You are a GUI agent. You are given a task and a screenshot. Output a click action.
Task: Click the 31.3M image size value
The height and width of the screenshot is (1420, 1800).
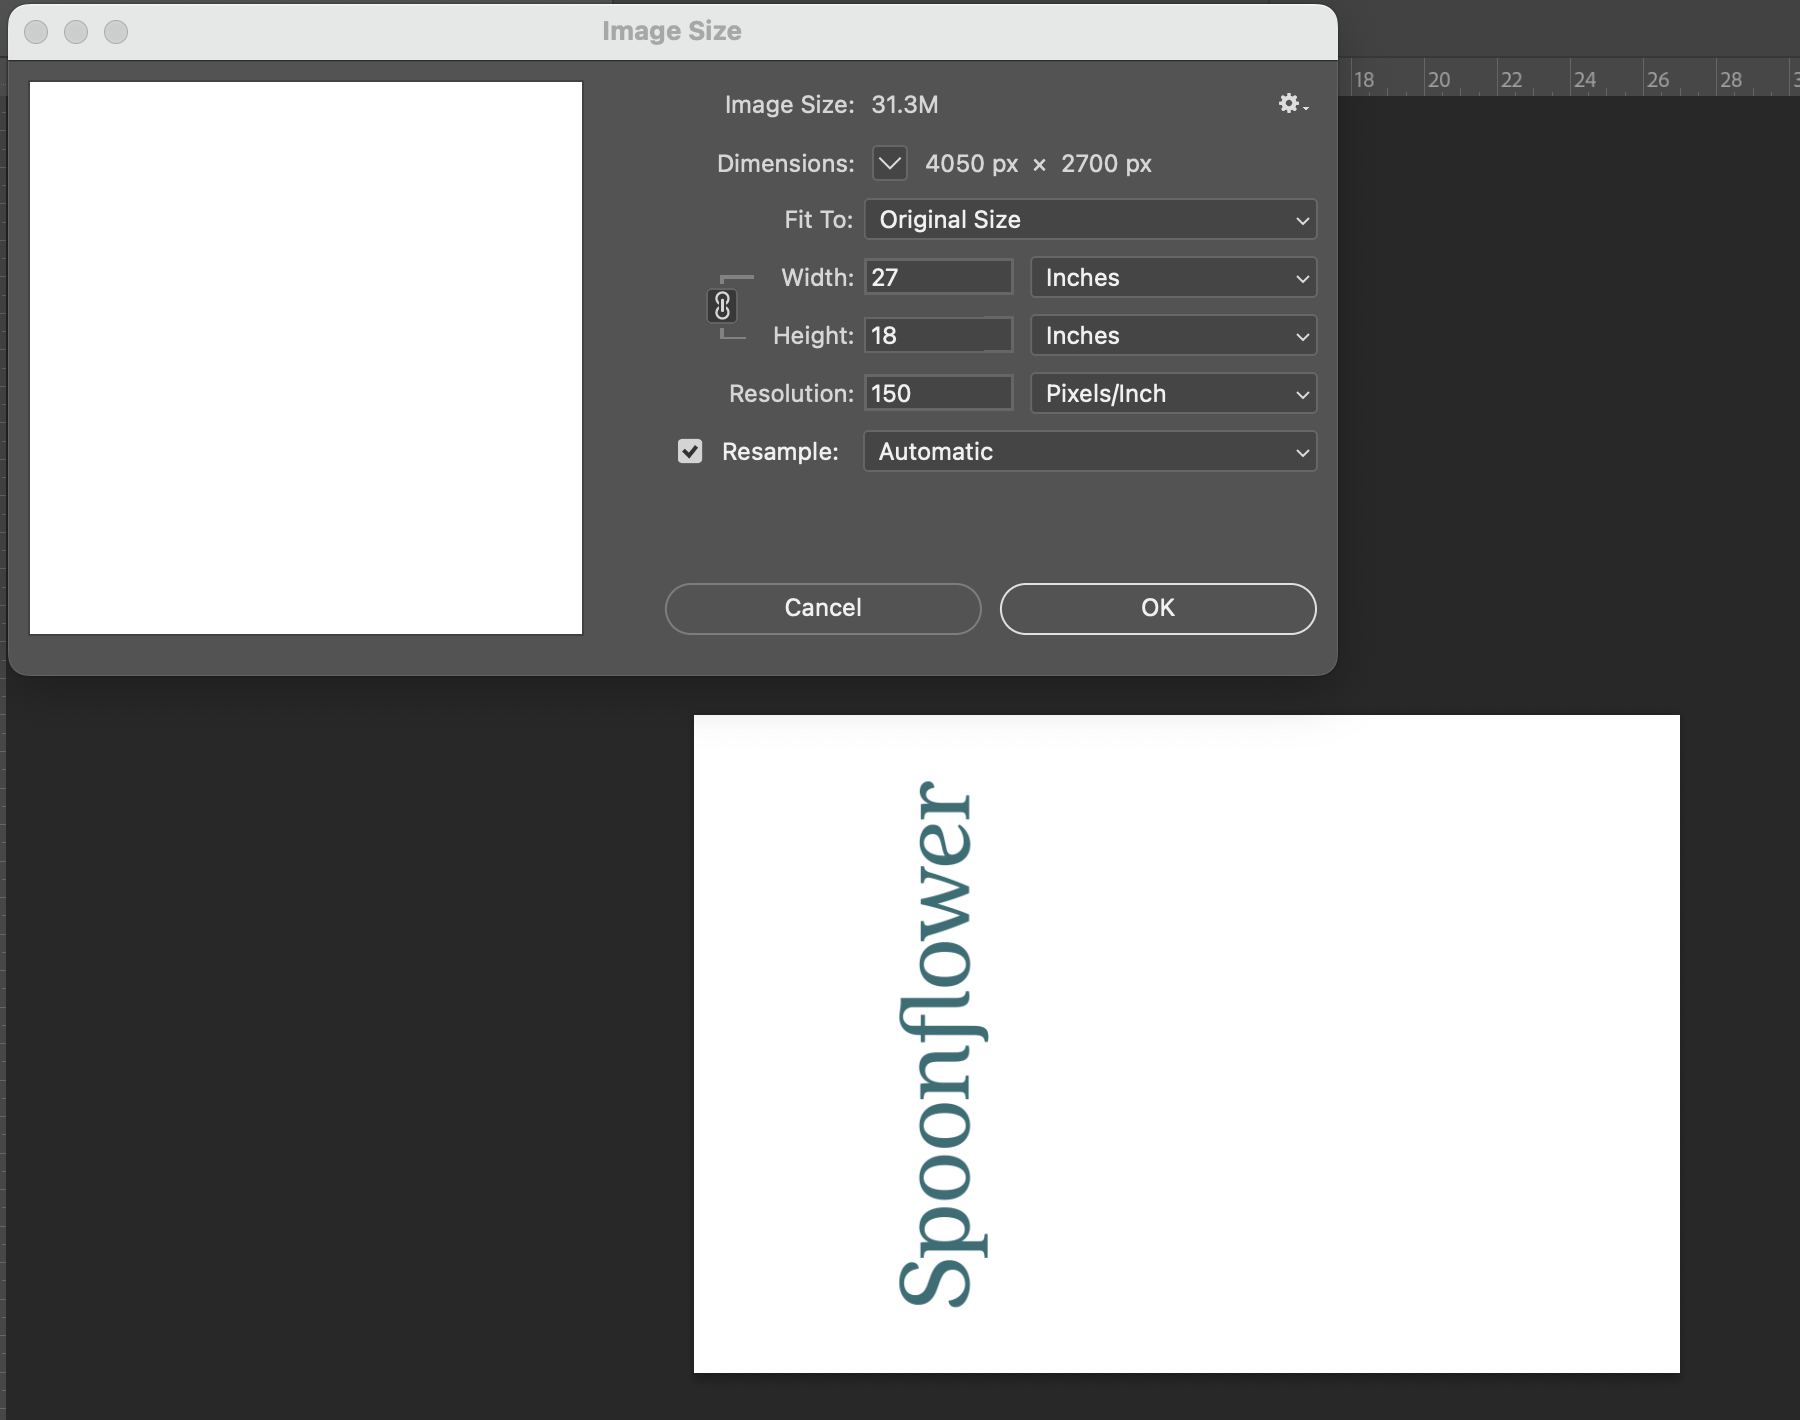click(904, 105)
